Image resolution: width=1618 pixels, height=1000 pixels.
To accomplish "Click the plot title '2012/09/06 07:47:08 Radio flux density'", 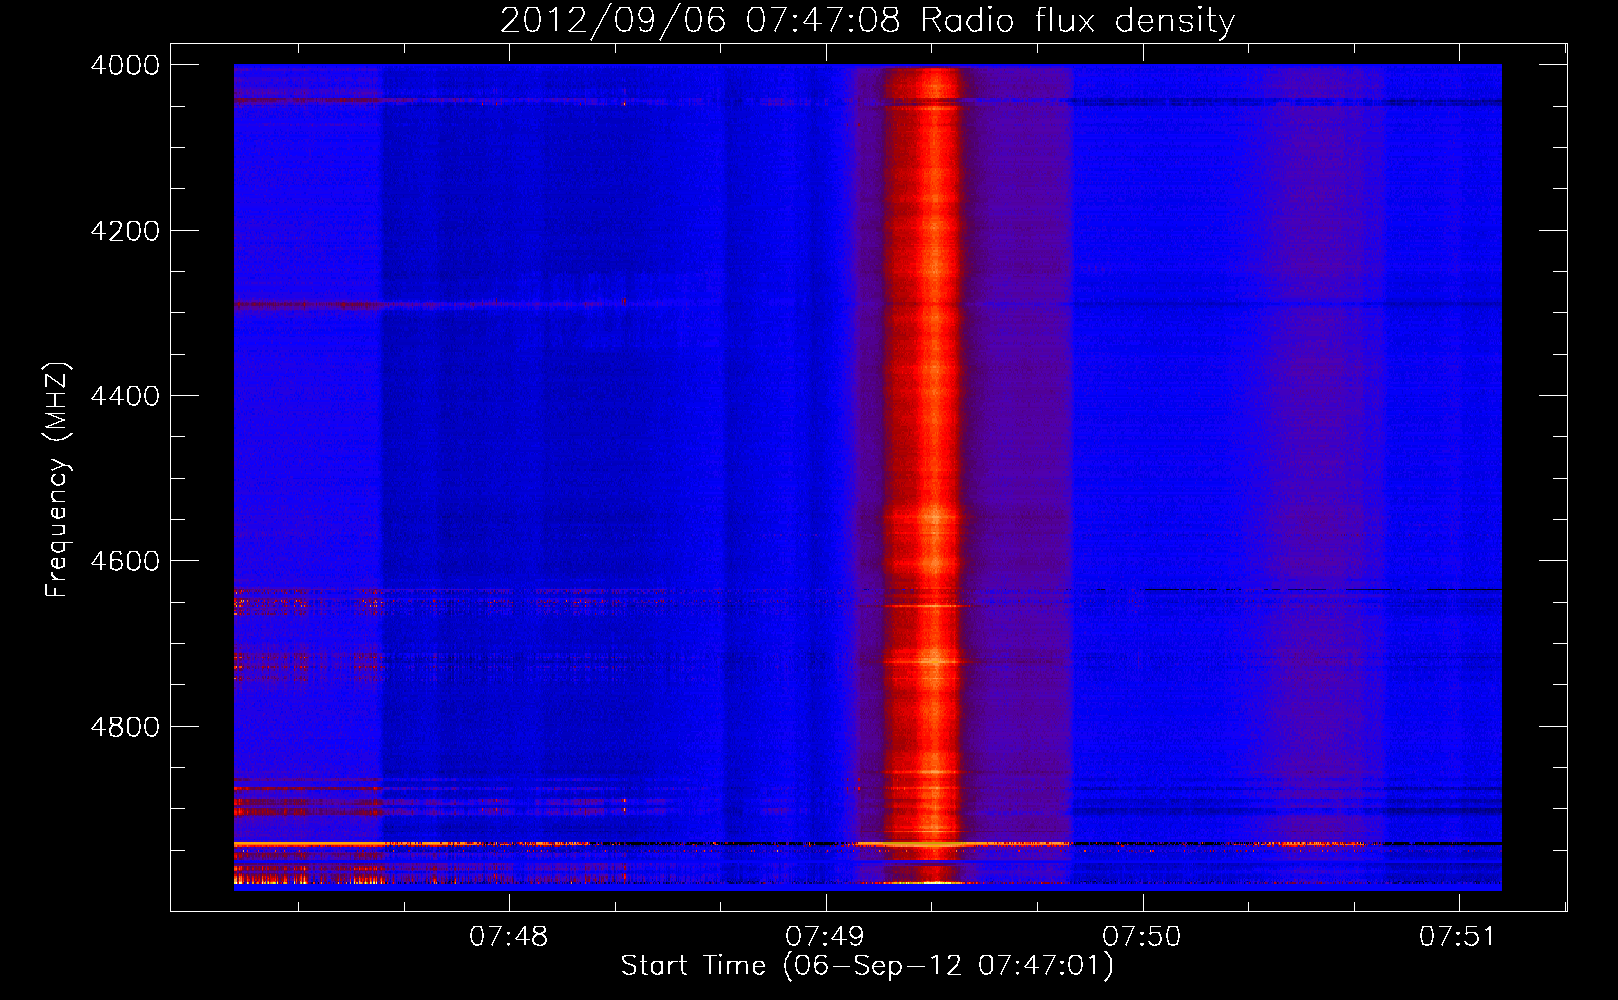I will [867, 21].
